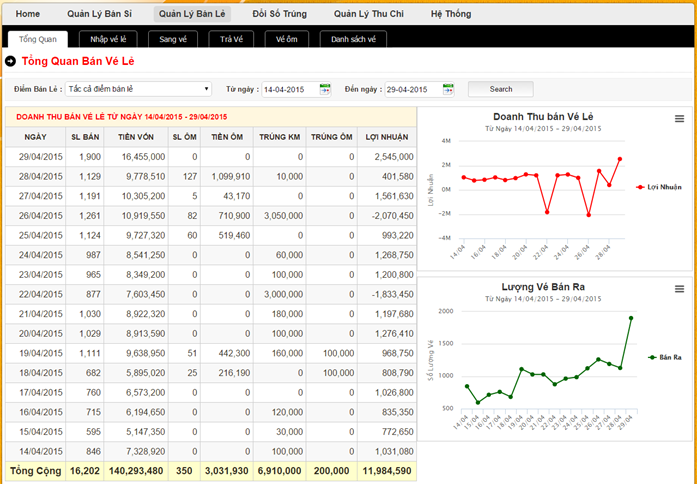The image size is (697, 484).
Task: Open calendar picker for Đến ngày field
Action: click(445, 90)
